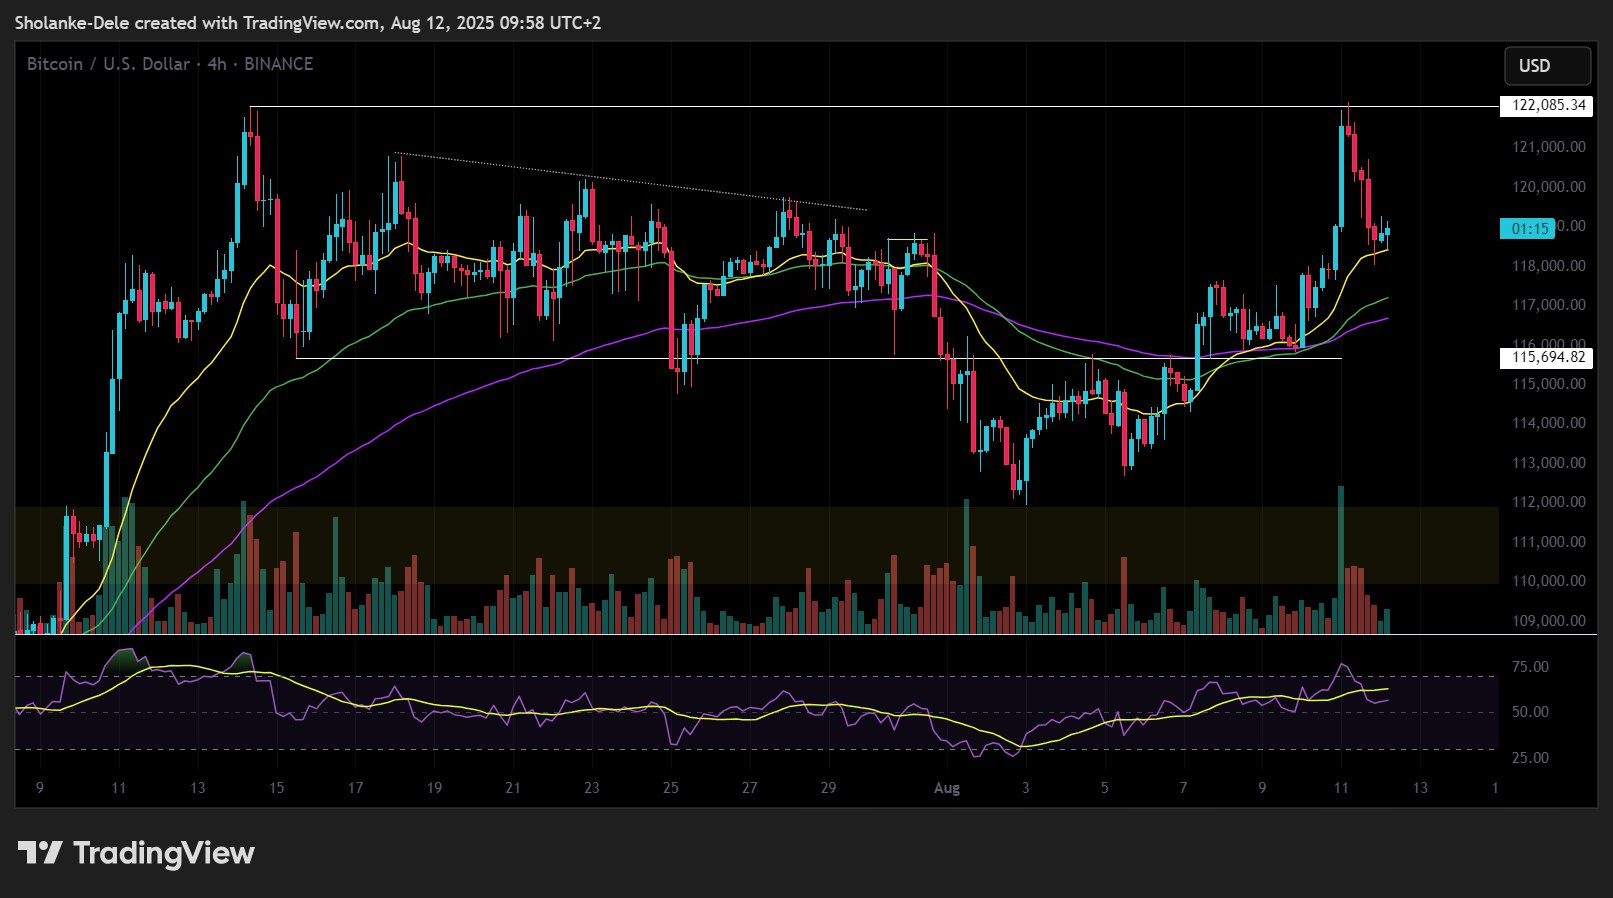Click the TradingView logo at the bottom
This screenshot has height=898, width=1613.
(137, 853)
